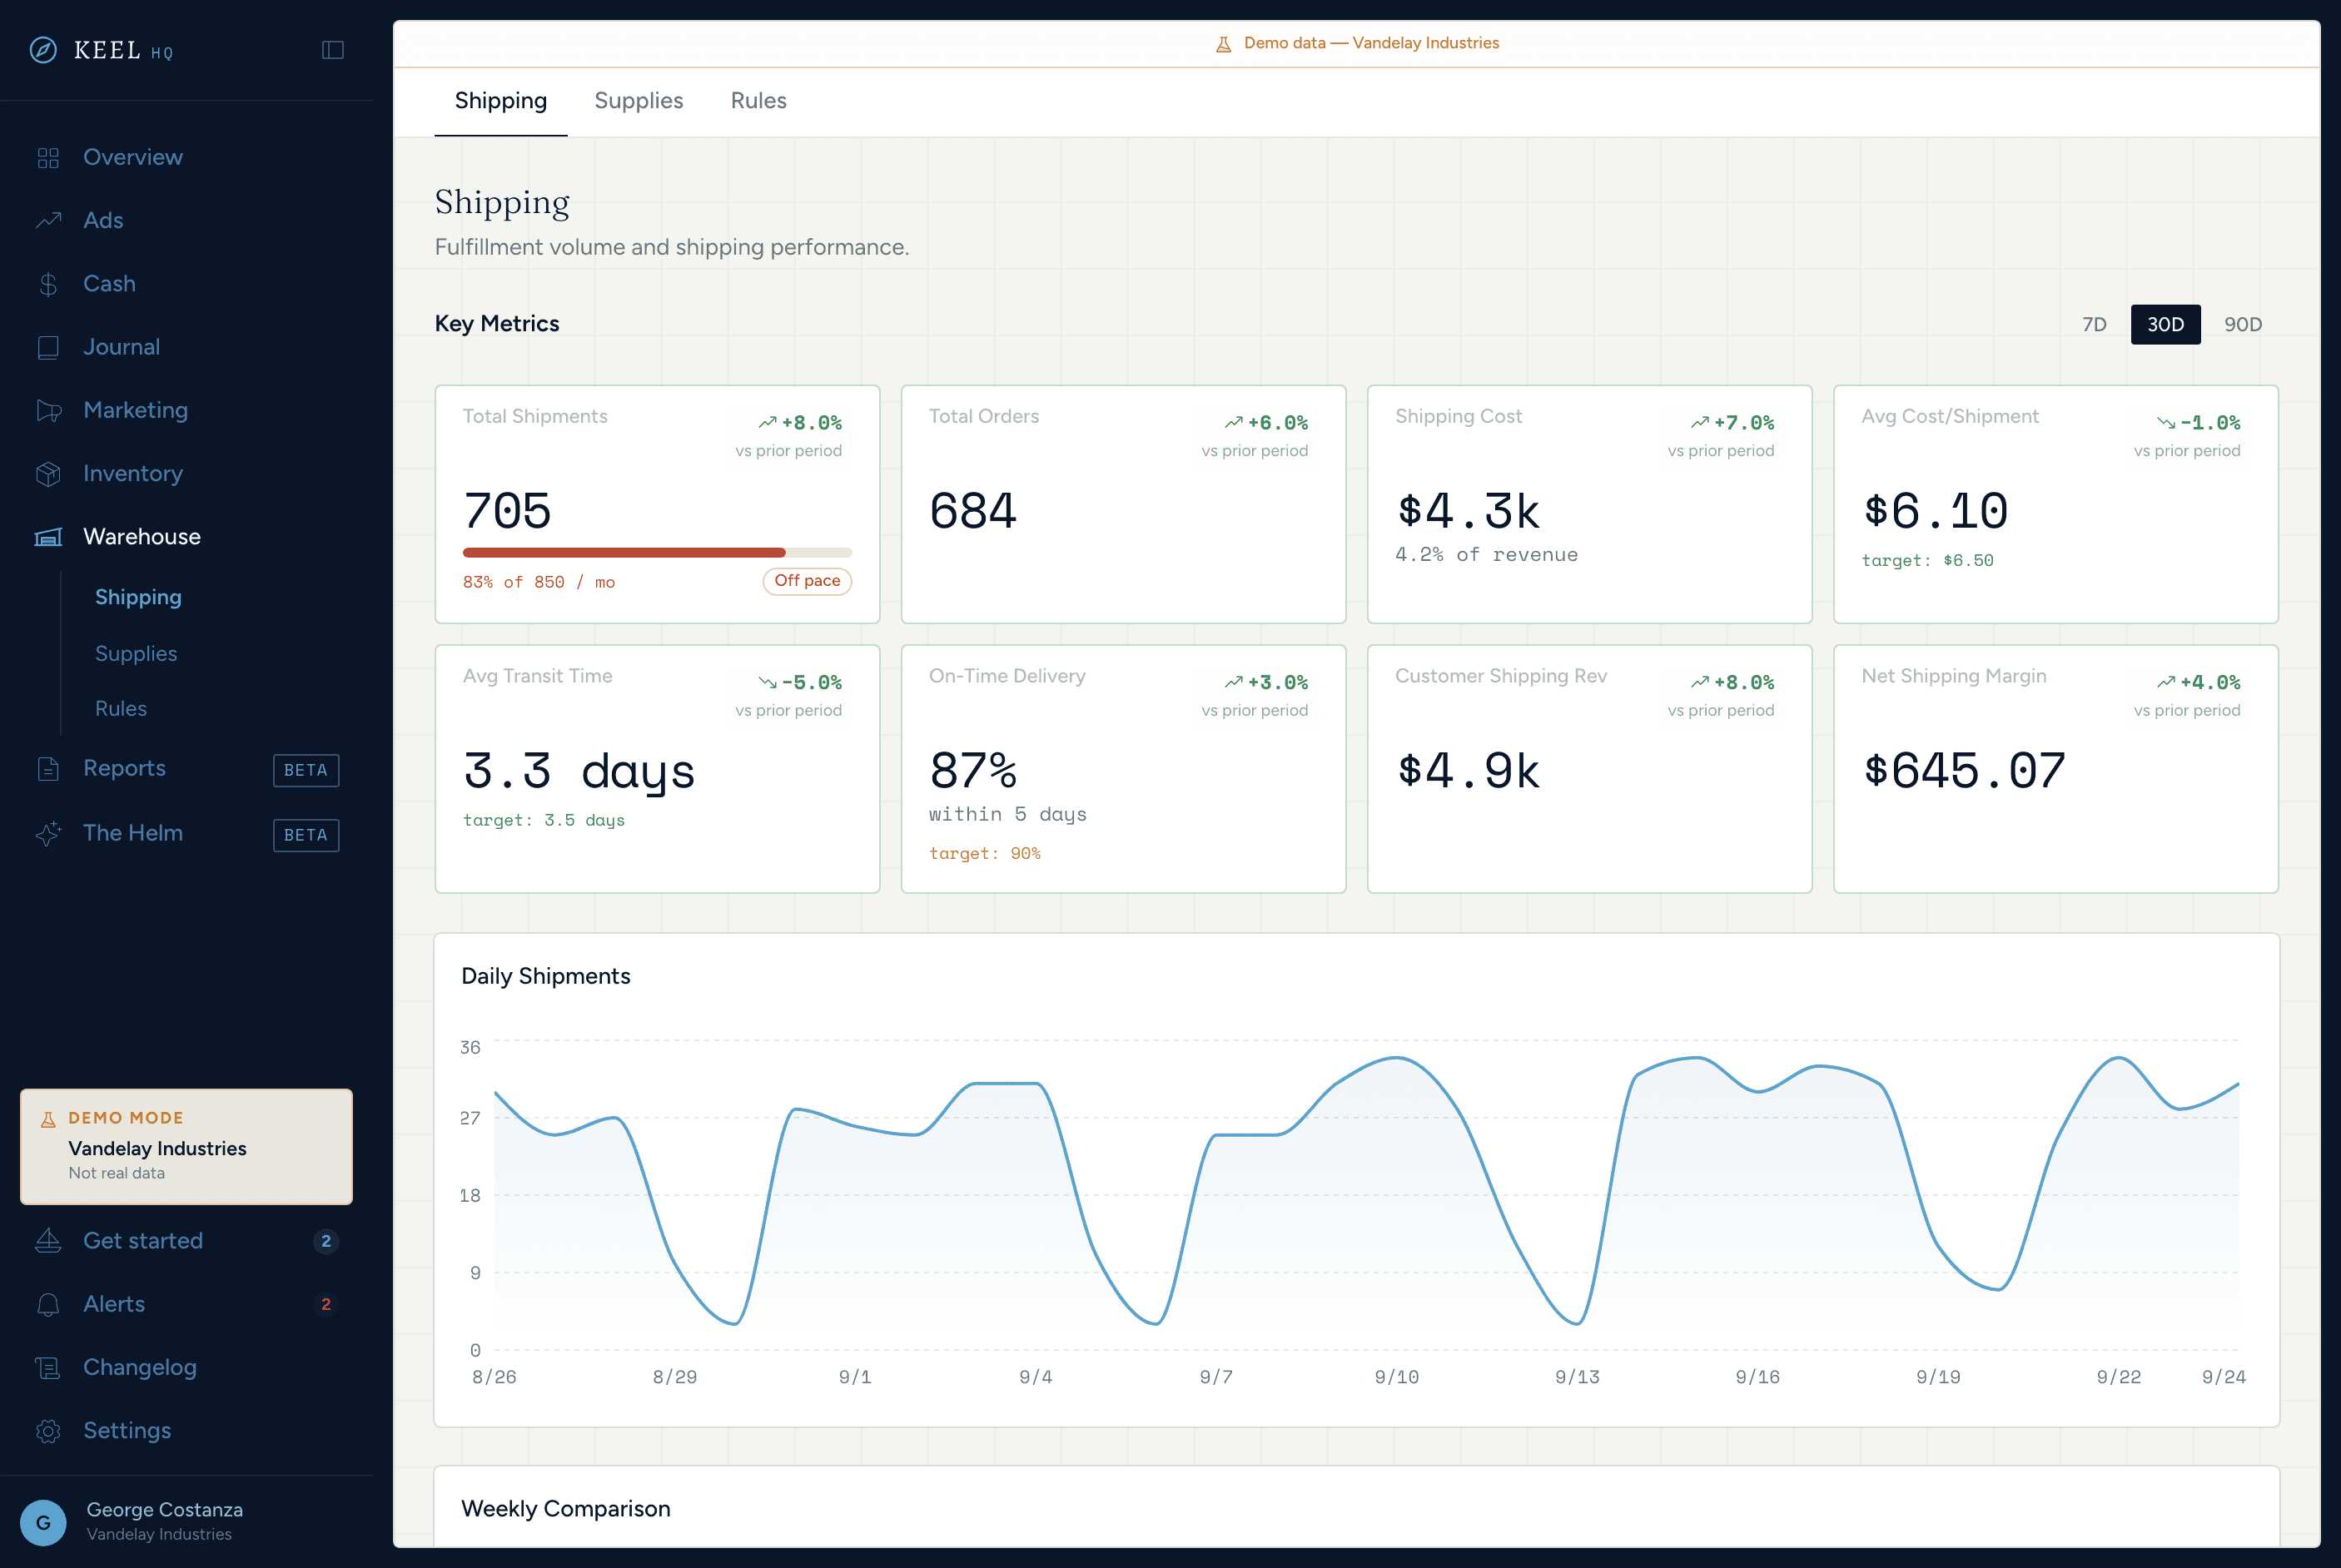Click the Changelog list icon
This screenshot has height=1568, width=2341.
pyautogui.click(x=48, y=1367)
